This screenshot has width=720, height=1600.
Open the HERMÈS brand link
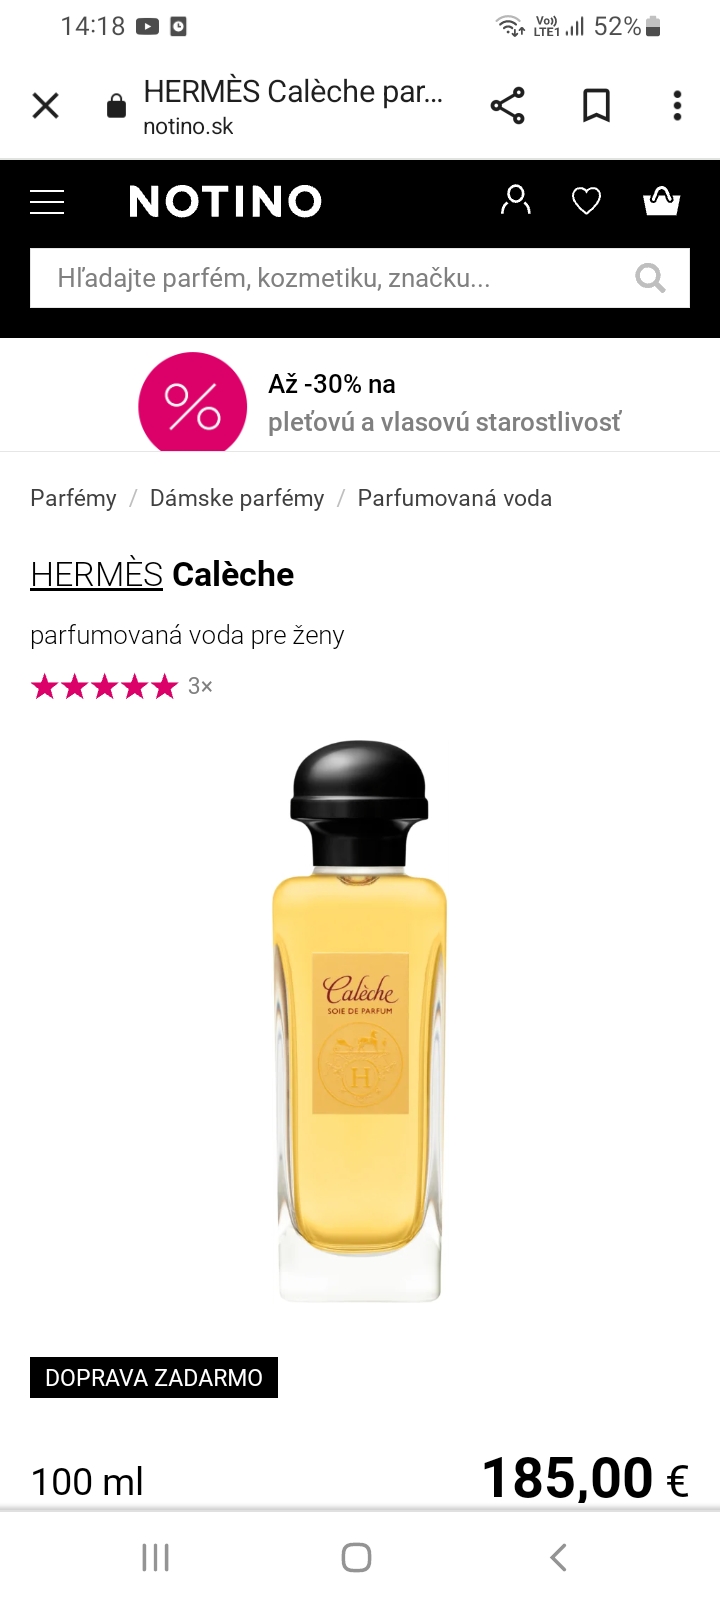96,575
